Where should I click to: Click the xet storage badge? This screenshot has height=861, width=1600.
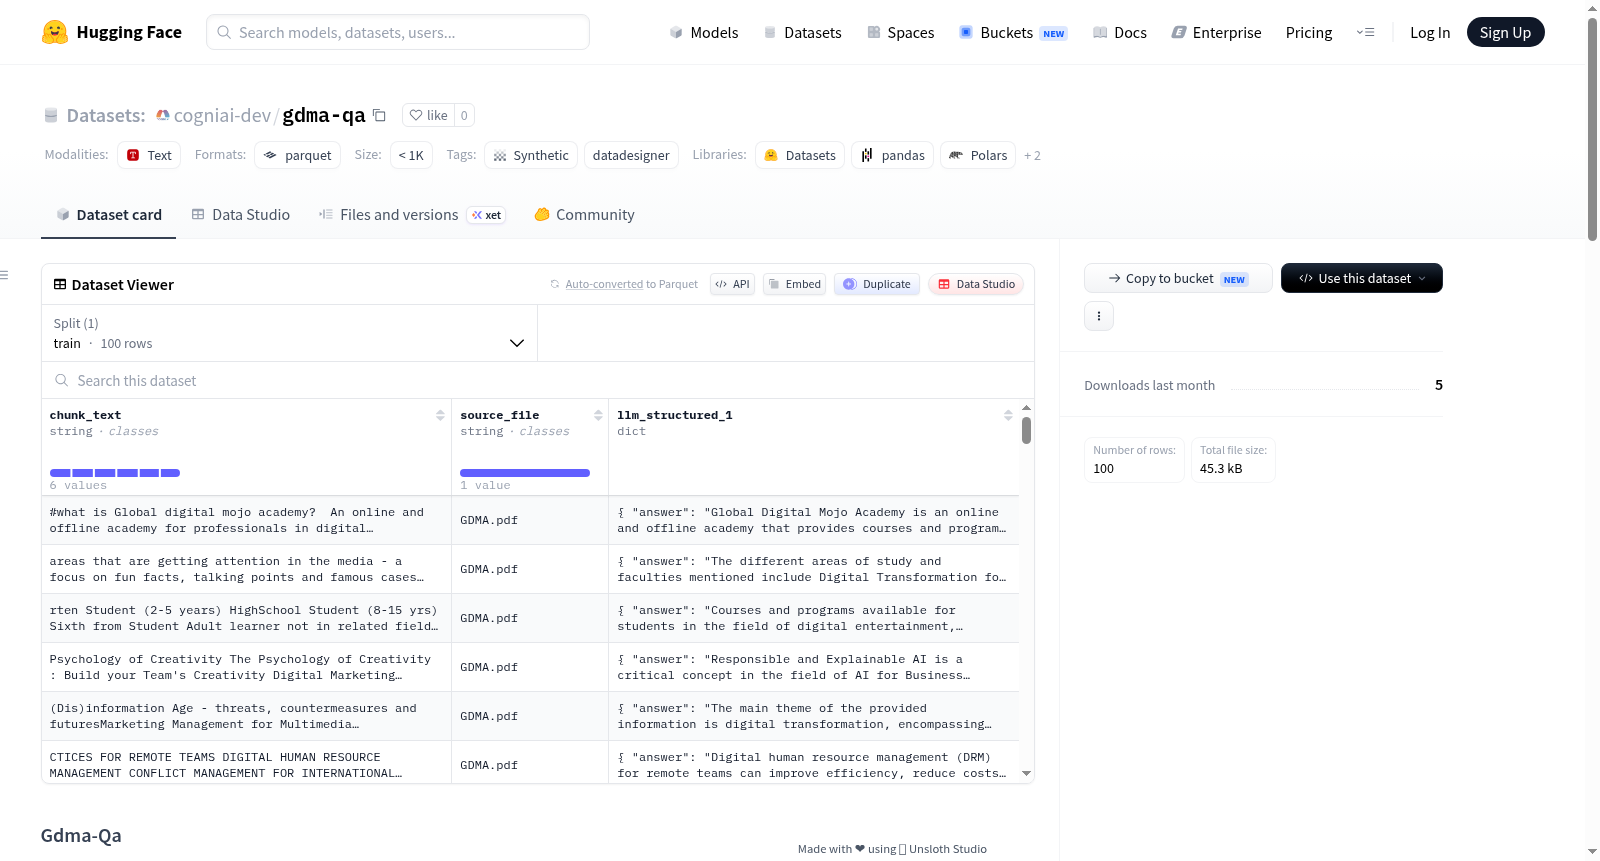click(487, 215)
